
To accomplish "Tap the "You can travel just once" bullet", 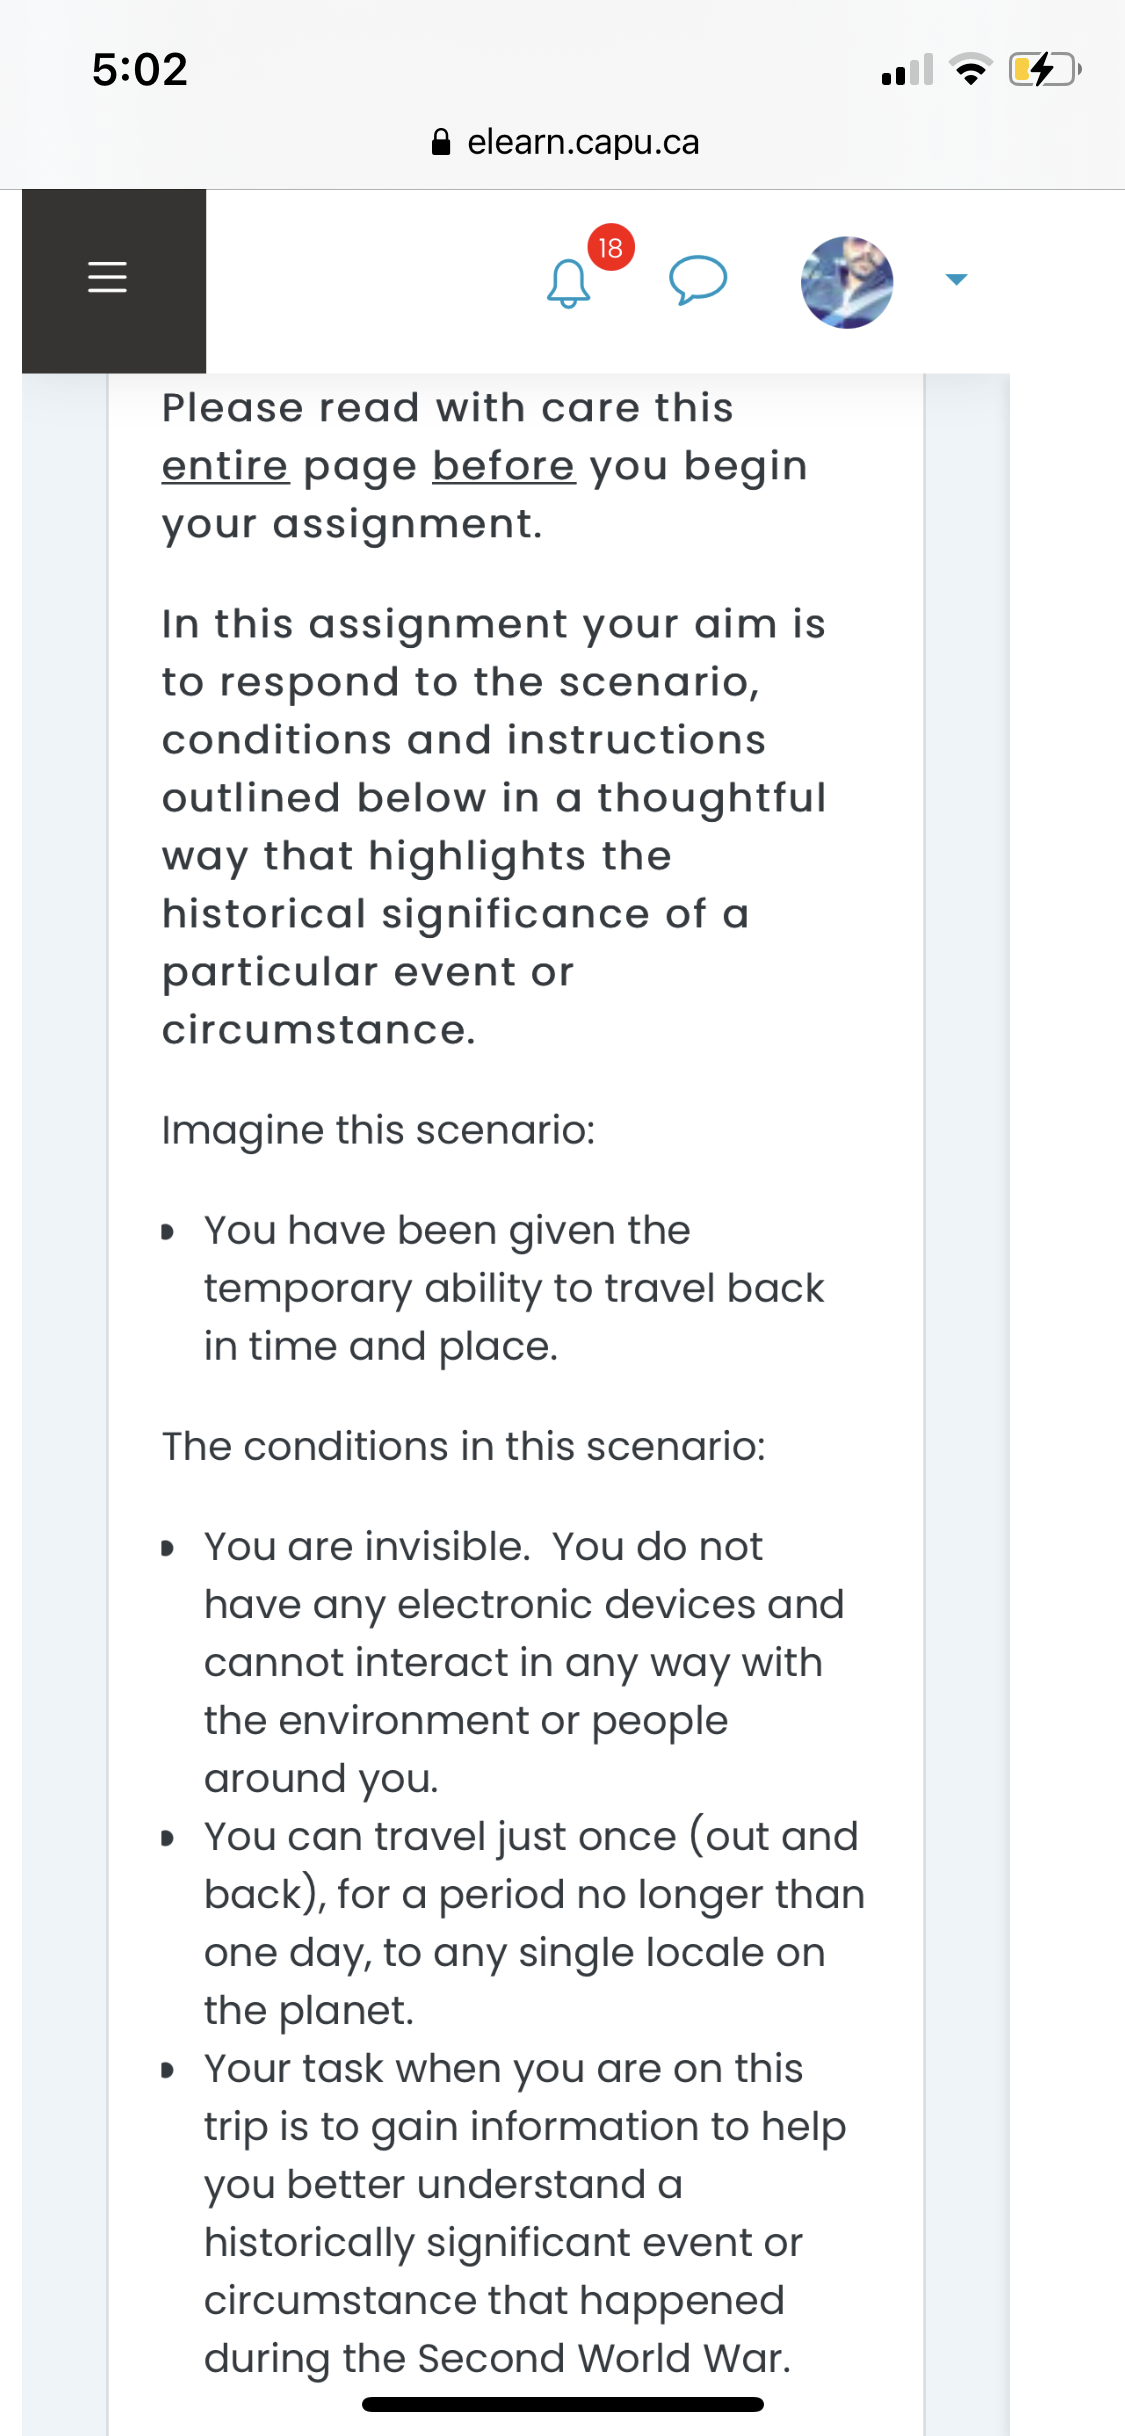I will pos(515,1924).
